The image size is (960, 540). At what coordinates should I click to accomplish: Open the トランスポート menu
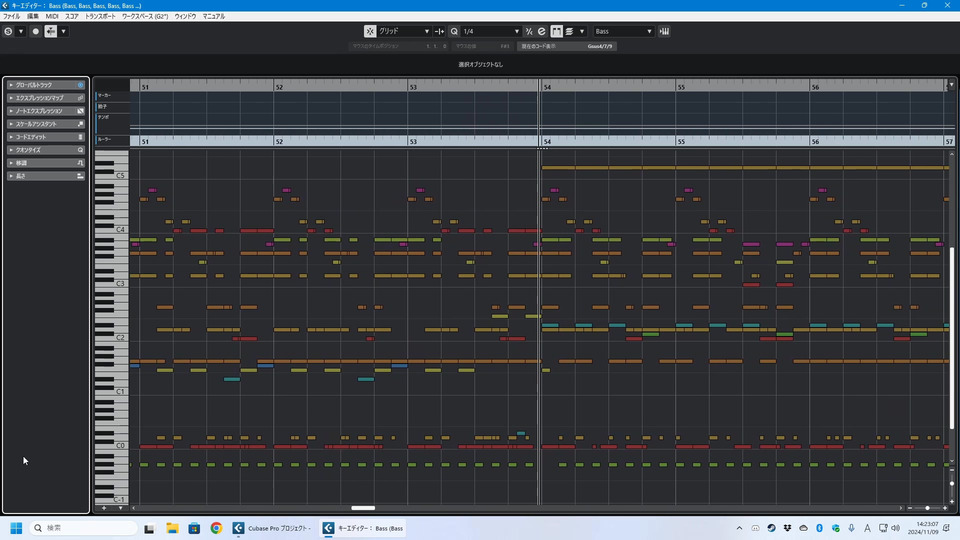pos(100,16)
